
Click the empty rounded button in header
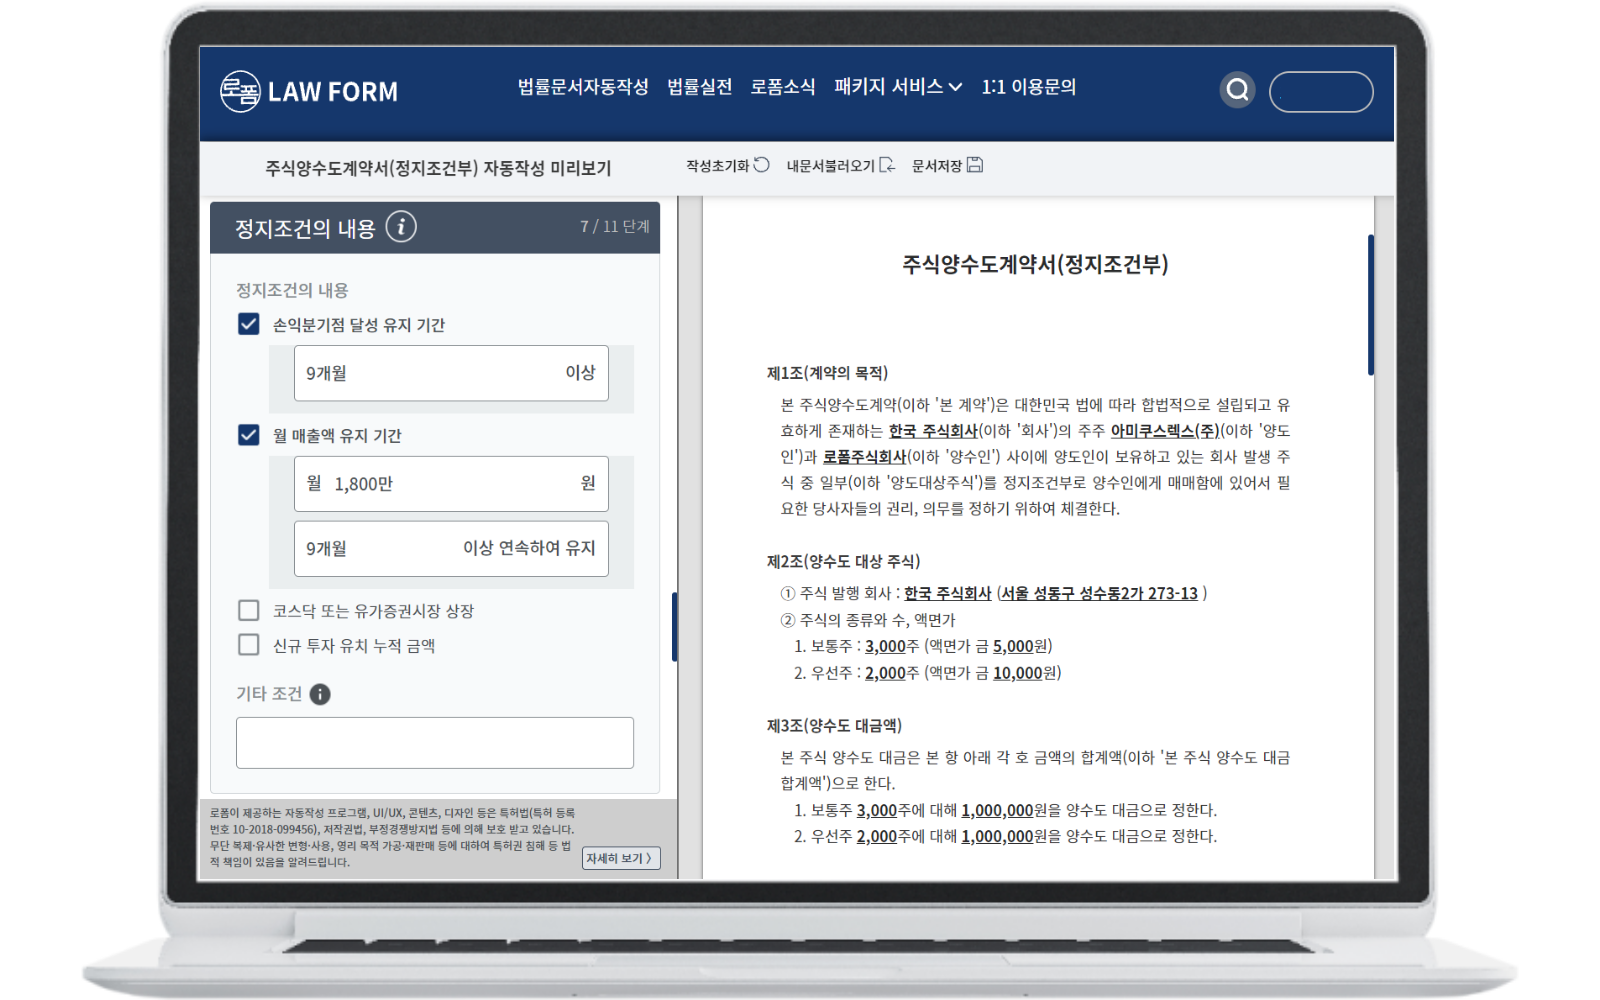[1321, 92]
